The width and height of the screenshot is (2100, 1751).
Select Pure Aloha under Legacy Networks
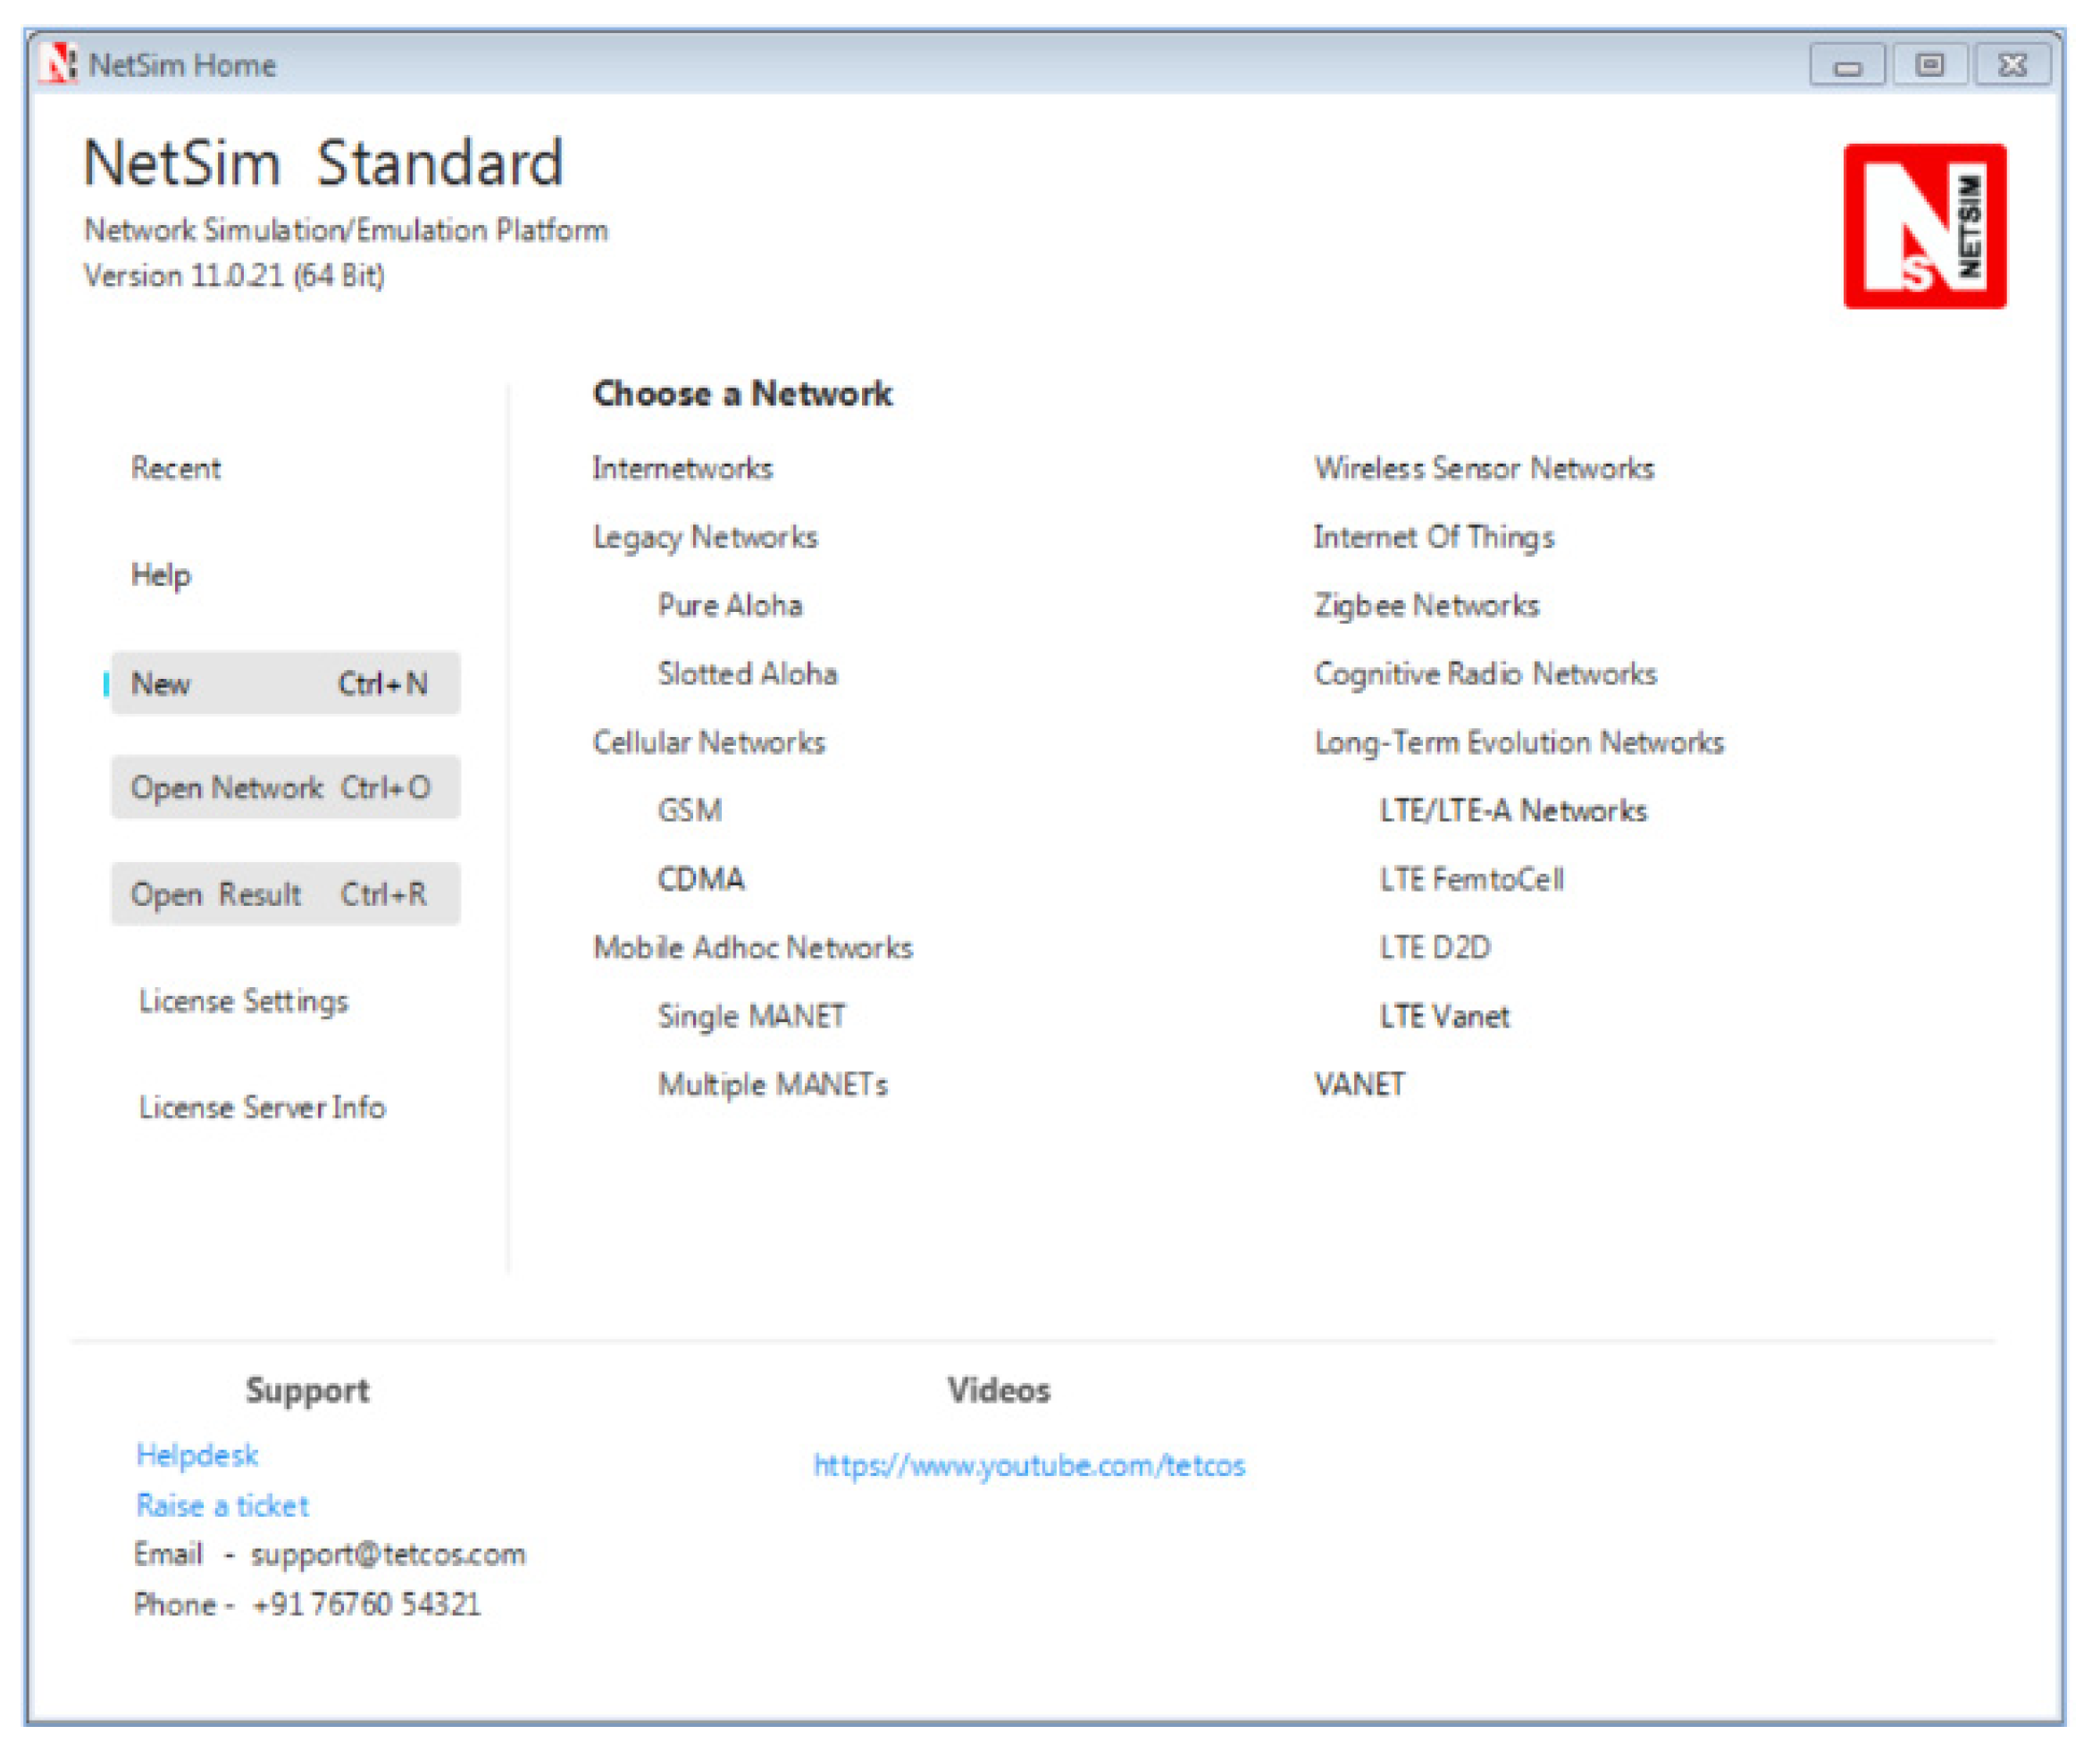[730, 605]
